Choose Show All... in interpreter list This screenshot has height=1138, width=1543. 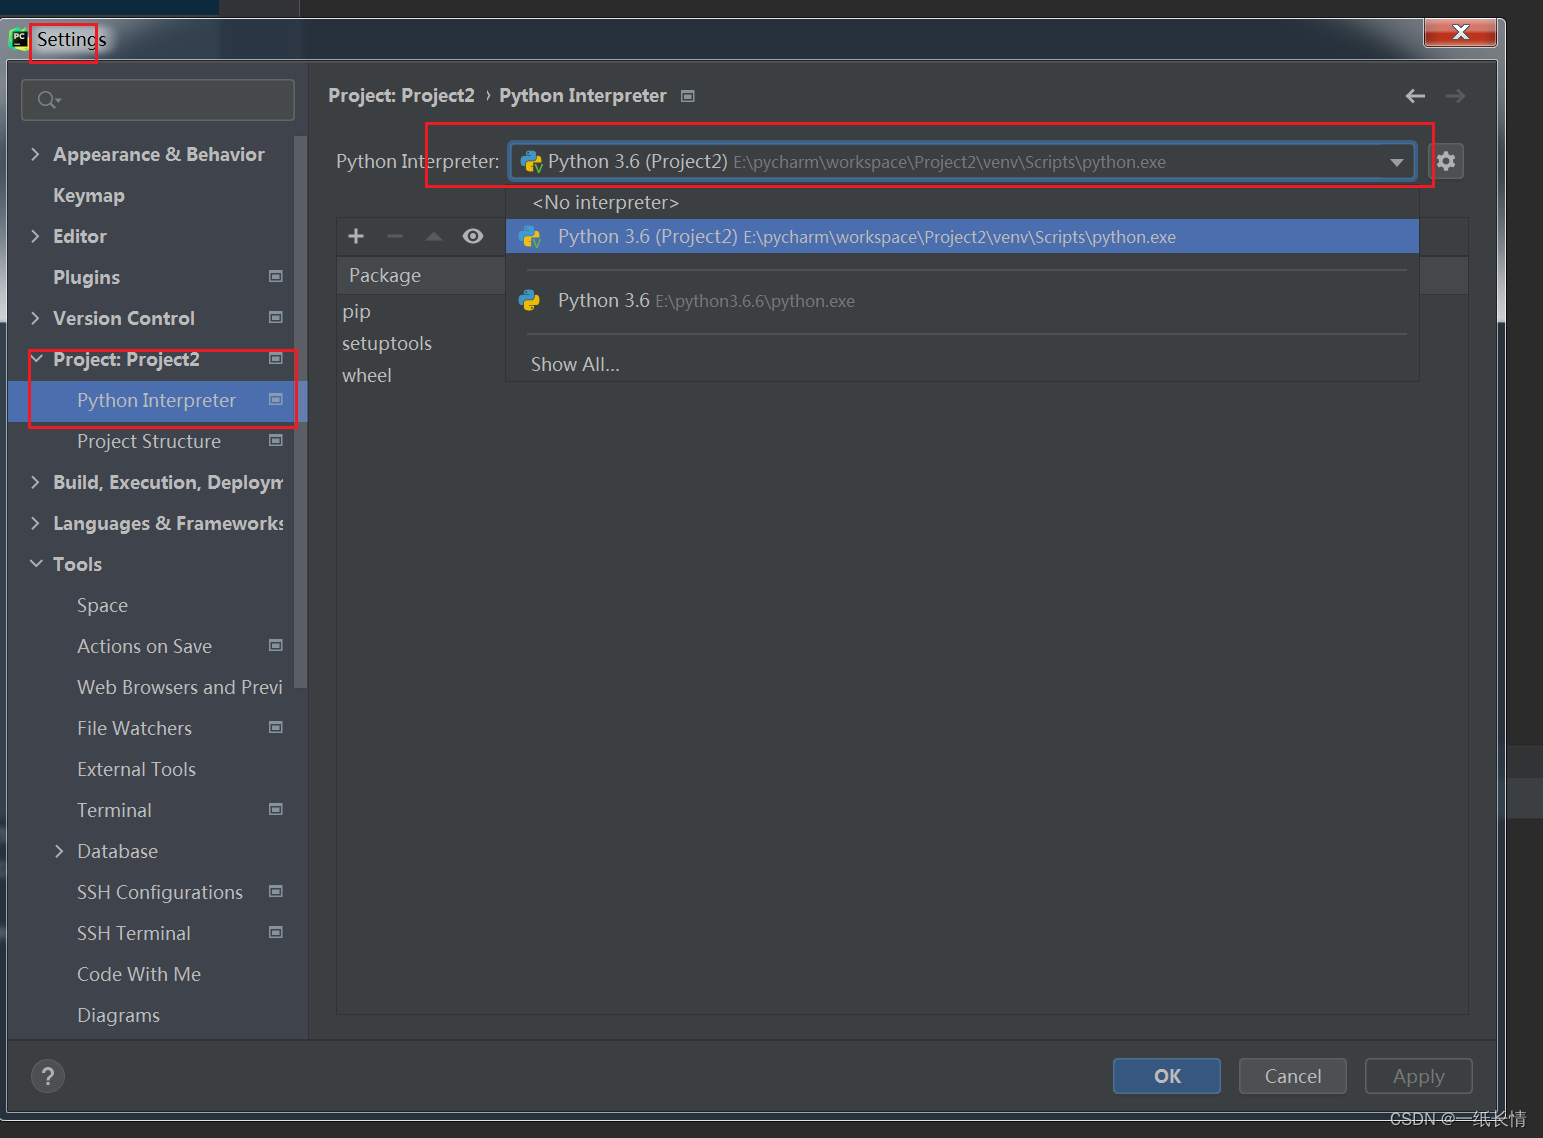pos(962,364)
